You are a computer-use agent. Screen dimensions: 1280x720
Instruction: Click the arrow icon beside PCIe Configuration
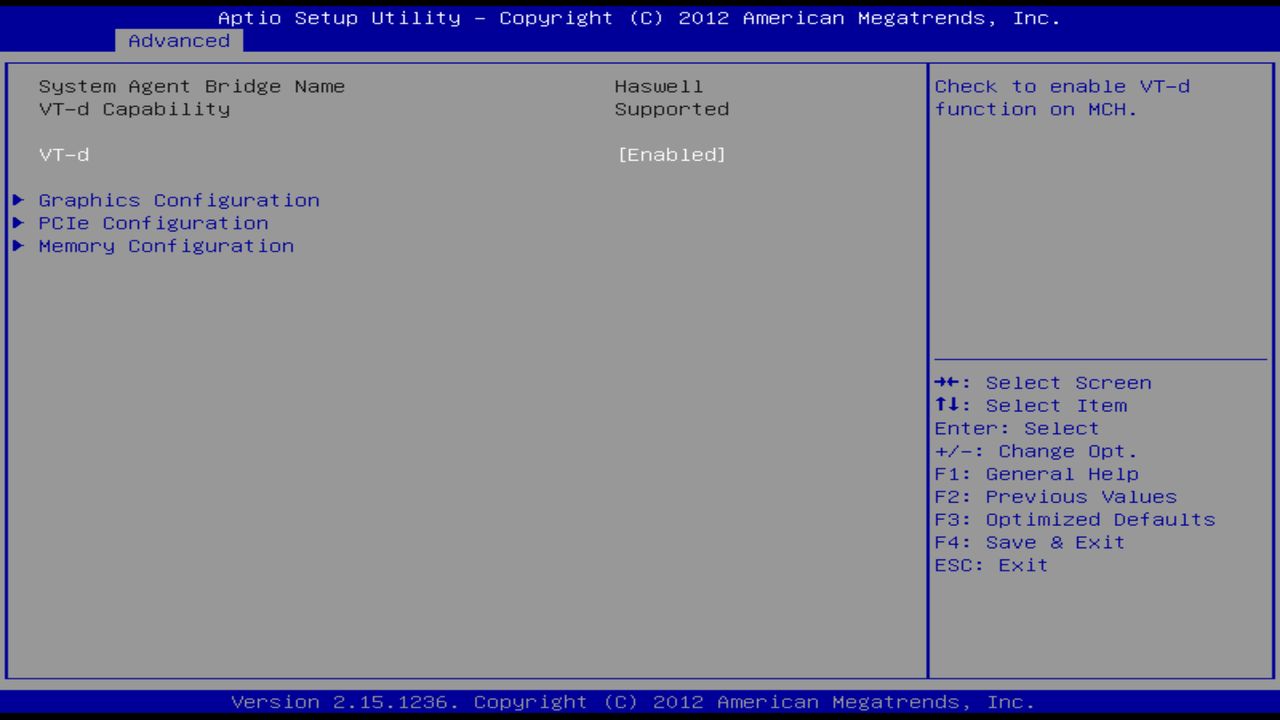coord(18,223)
